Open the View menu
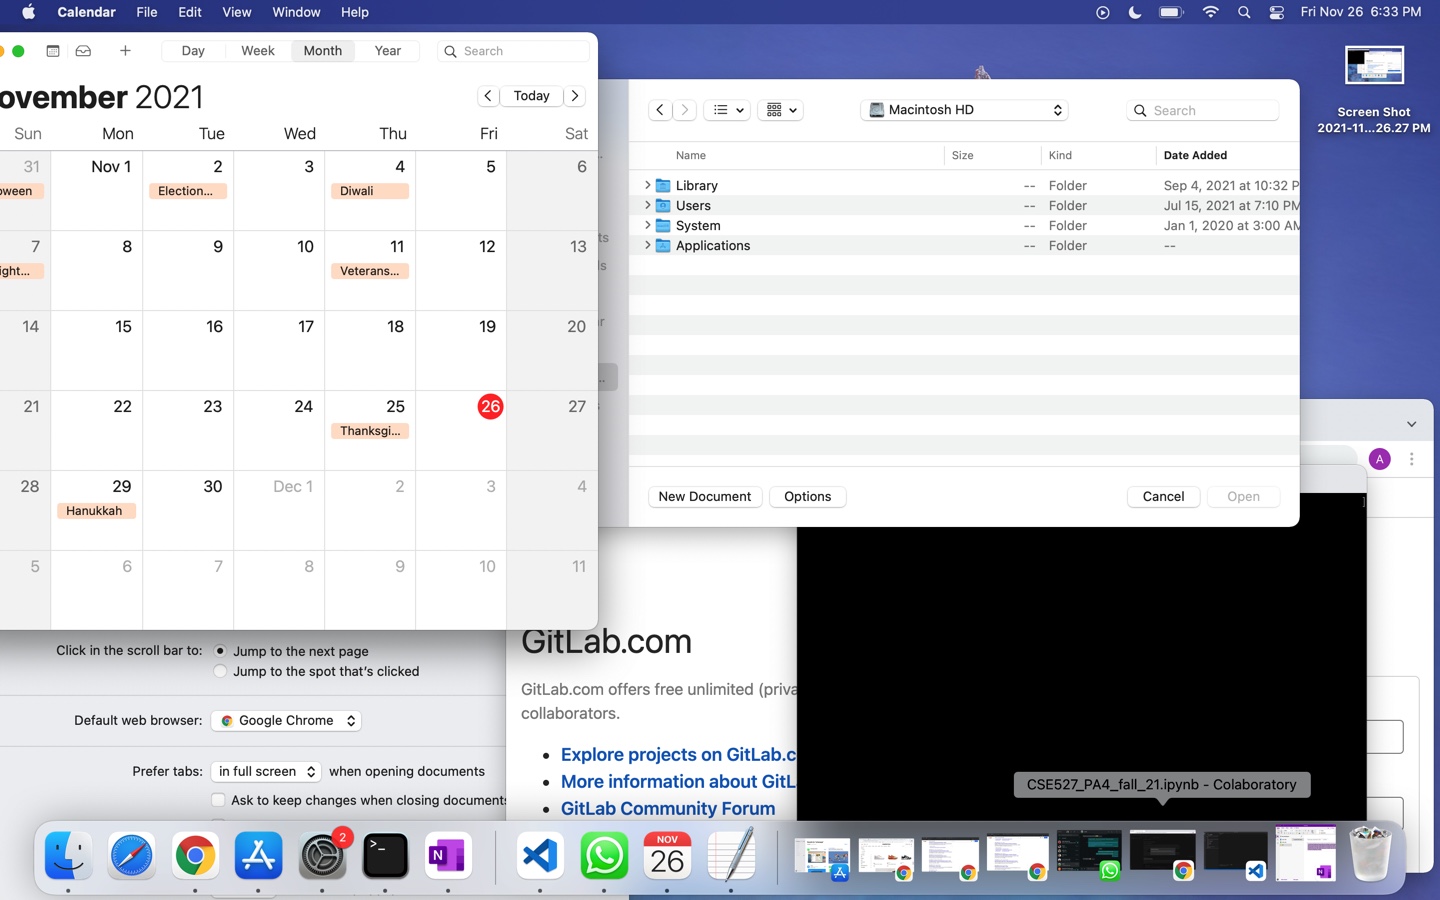 tap(237, 12)
